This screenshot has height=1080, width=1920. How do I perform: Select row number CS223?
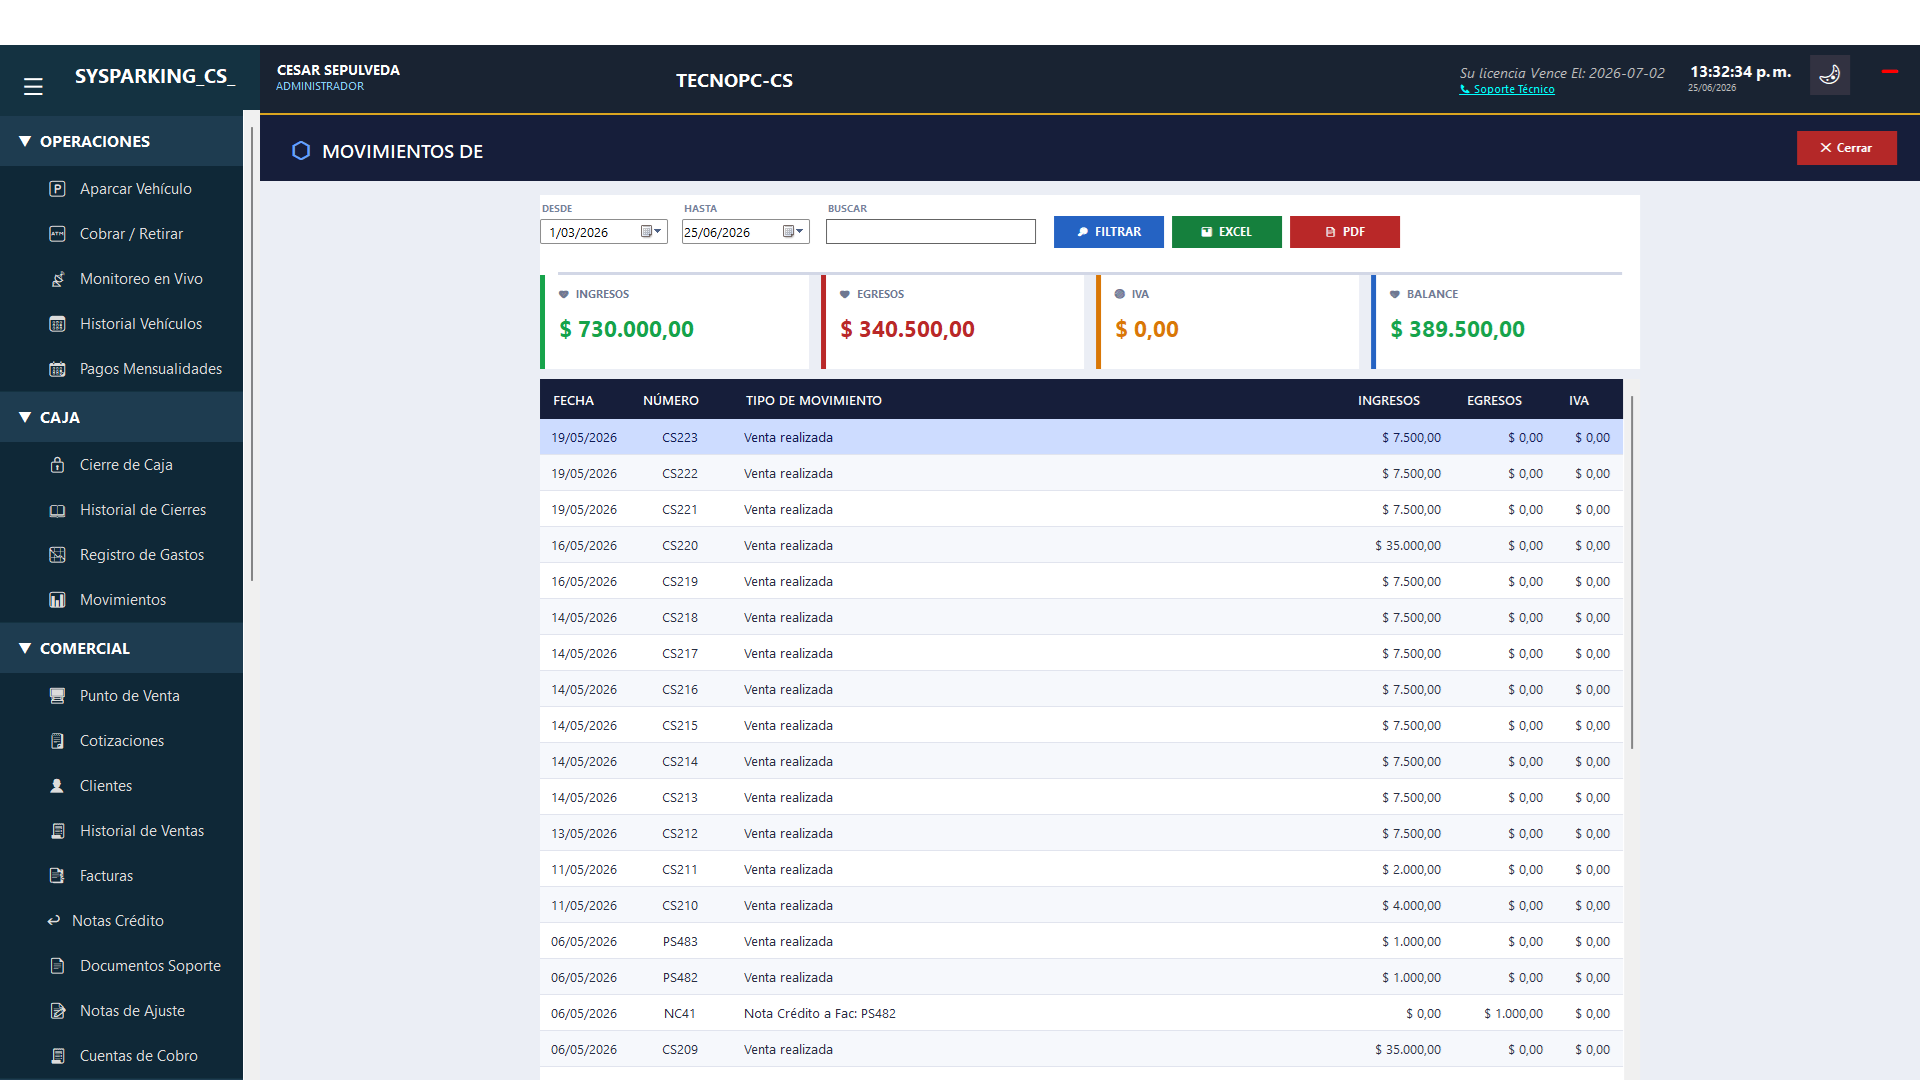pos(1081,437)
